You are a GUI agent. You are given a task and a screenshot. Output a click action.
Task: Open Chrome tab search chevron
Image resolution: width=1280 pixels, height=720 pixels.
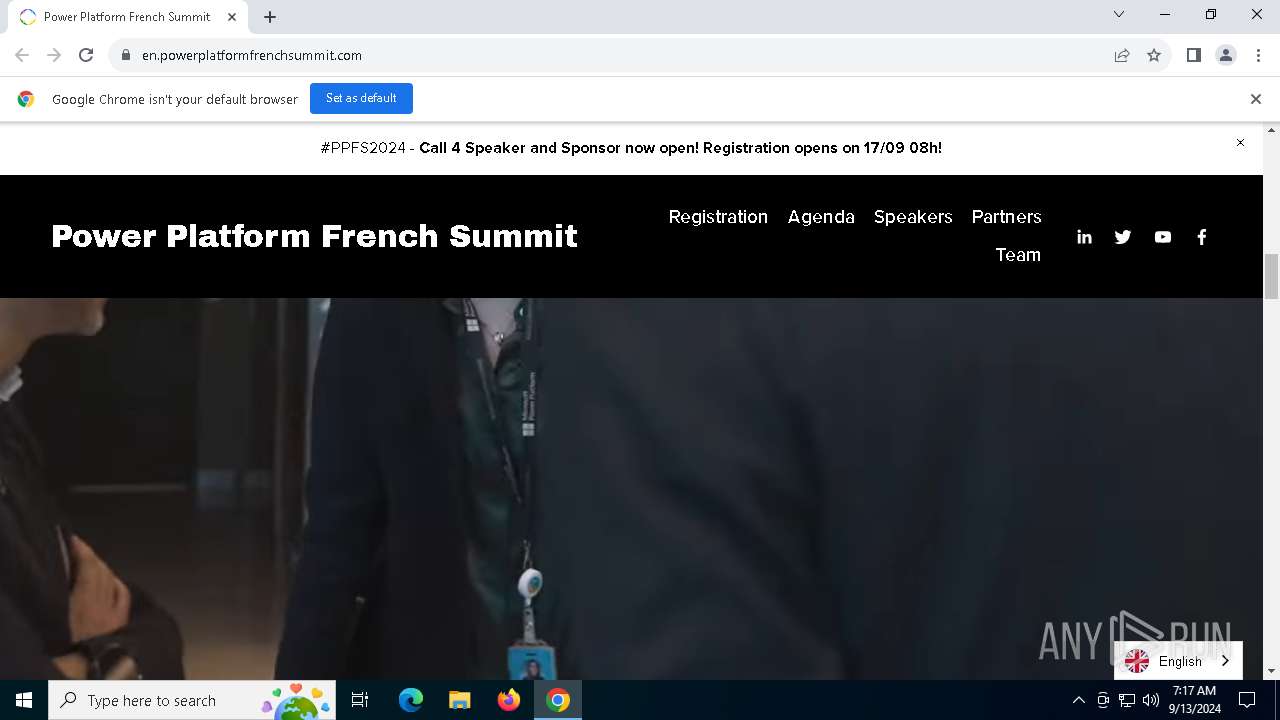tap(1119, 14)
